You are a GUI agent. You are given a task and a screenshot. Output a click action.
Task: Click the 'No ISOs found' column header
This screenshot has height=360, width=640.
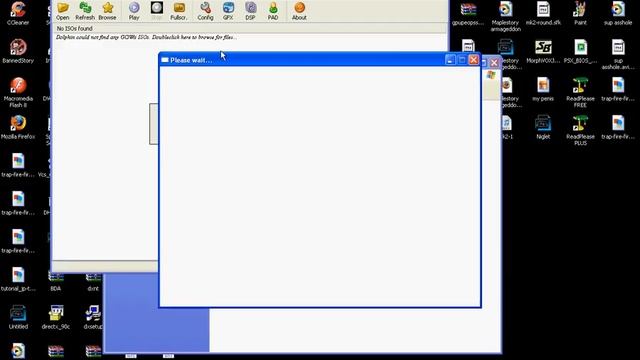(x=250, y=29)
